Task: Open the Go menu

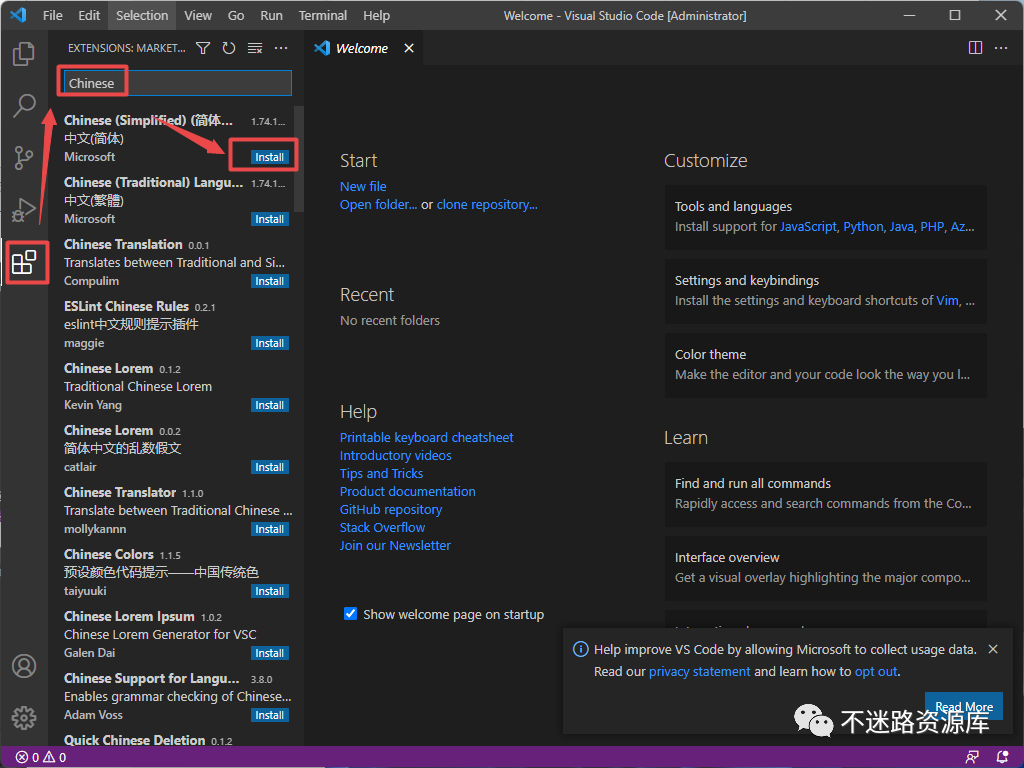Action: pyautogui.click(x=236, y=16)
